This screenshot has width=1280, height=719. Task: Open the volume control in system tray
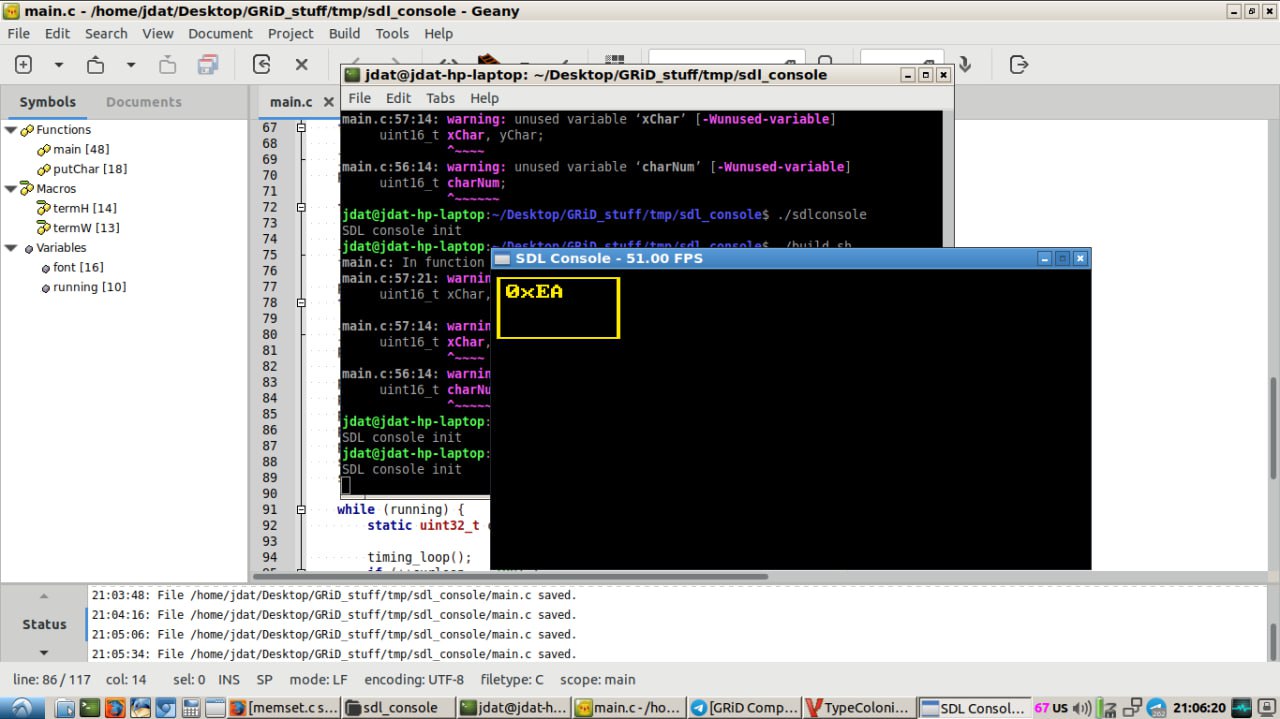pyautogui.click(x=1082, y=708)
